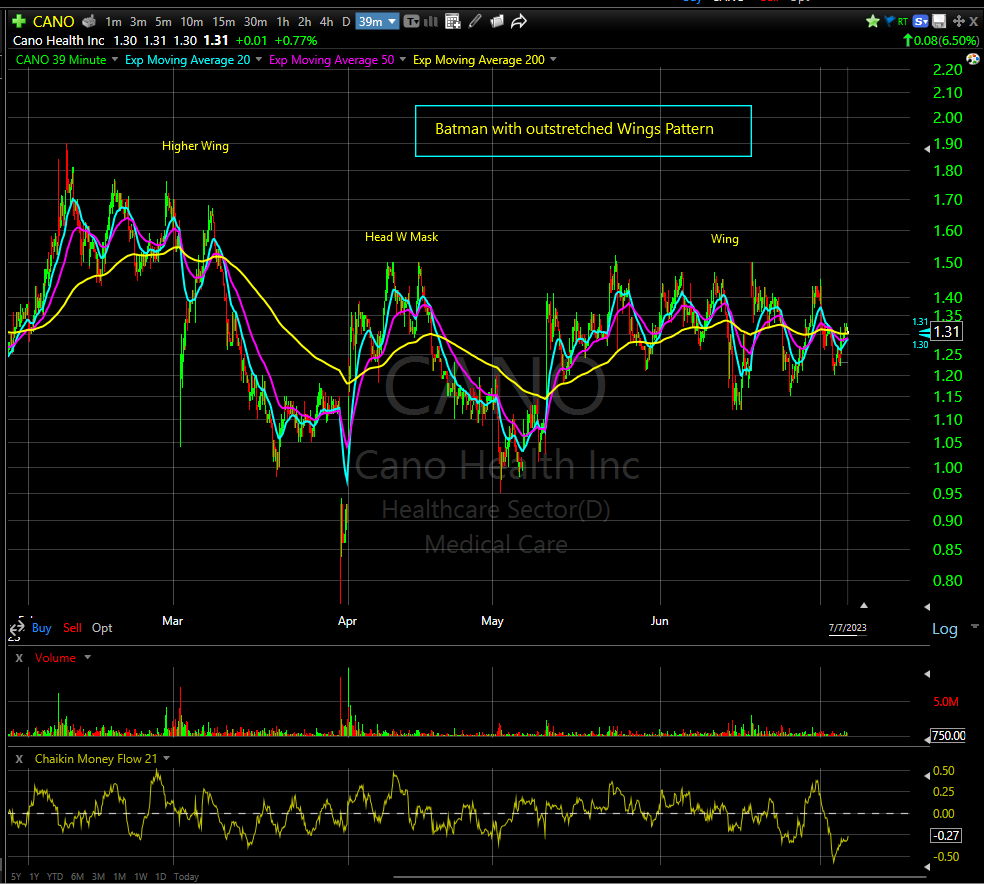Image resolution: width=984 pixels, height=884 pixels.
Task: Select the 5m timeframe
Action: tap(163, 22)
